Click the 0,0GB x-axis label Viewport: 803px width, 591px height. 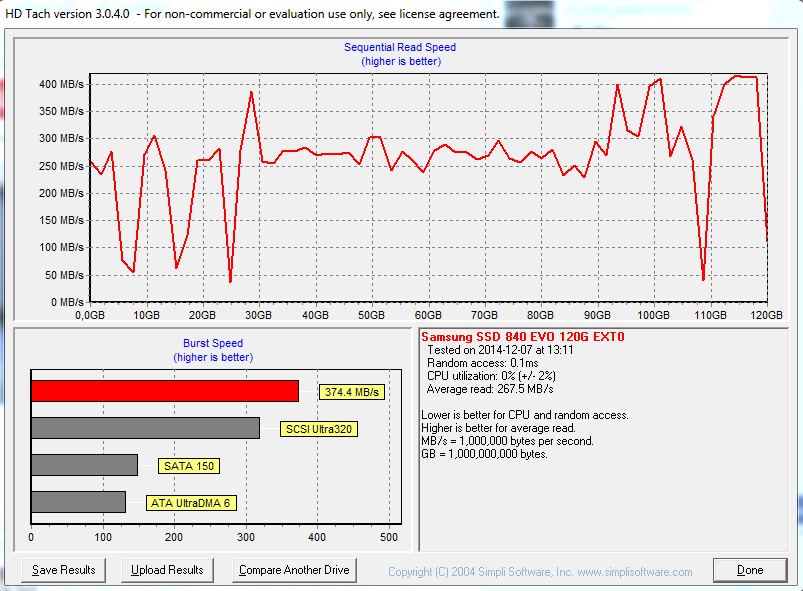click(x=90, y=315)
